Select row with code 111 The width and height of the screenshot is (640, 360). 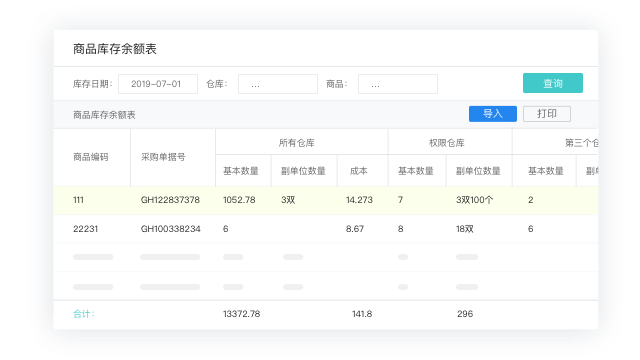click(325, 200)
